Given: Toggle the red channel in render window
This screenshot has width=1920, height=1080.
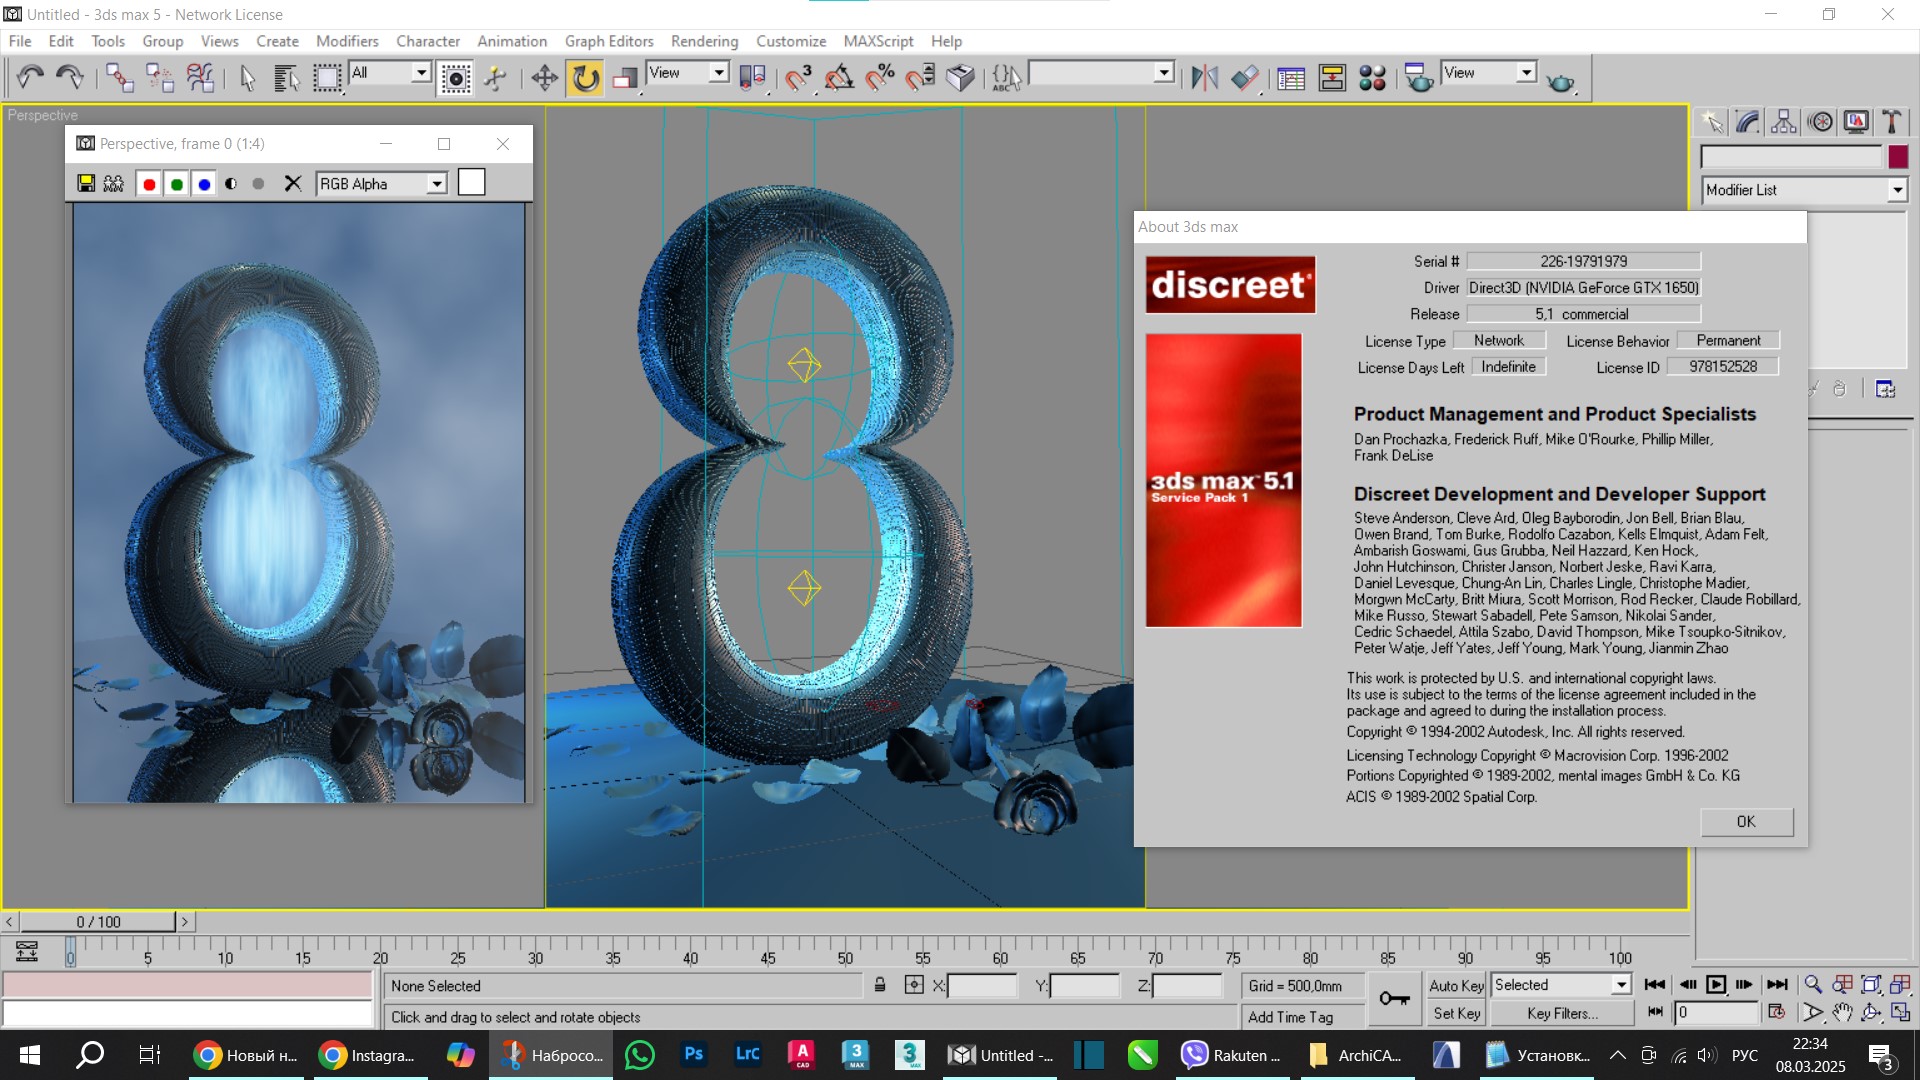Looking at the screenshot, I should point(149,184).
